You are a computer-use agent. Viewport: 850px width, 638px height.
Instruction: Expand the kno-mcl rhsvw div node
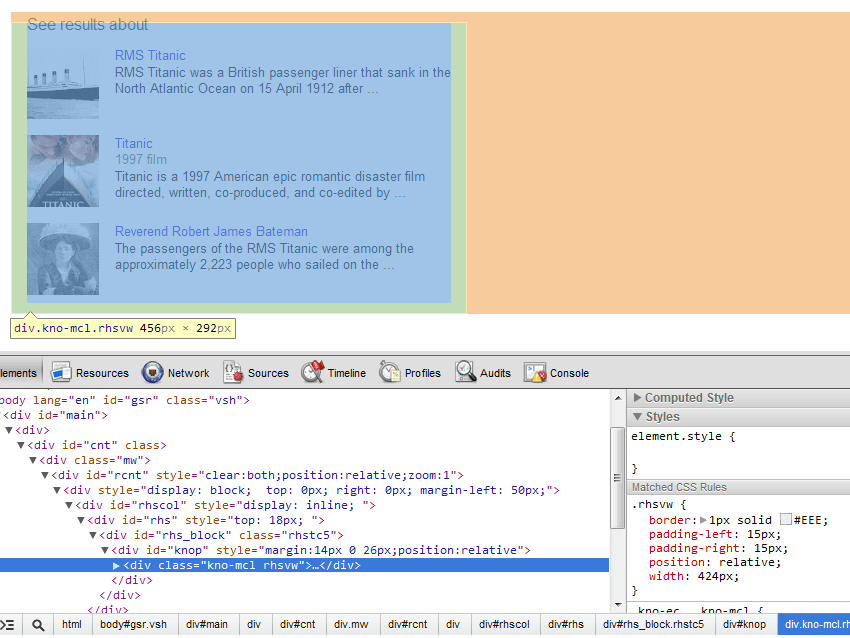(116, 565)
